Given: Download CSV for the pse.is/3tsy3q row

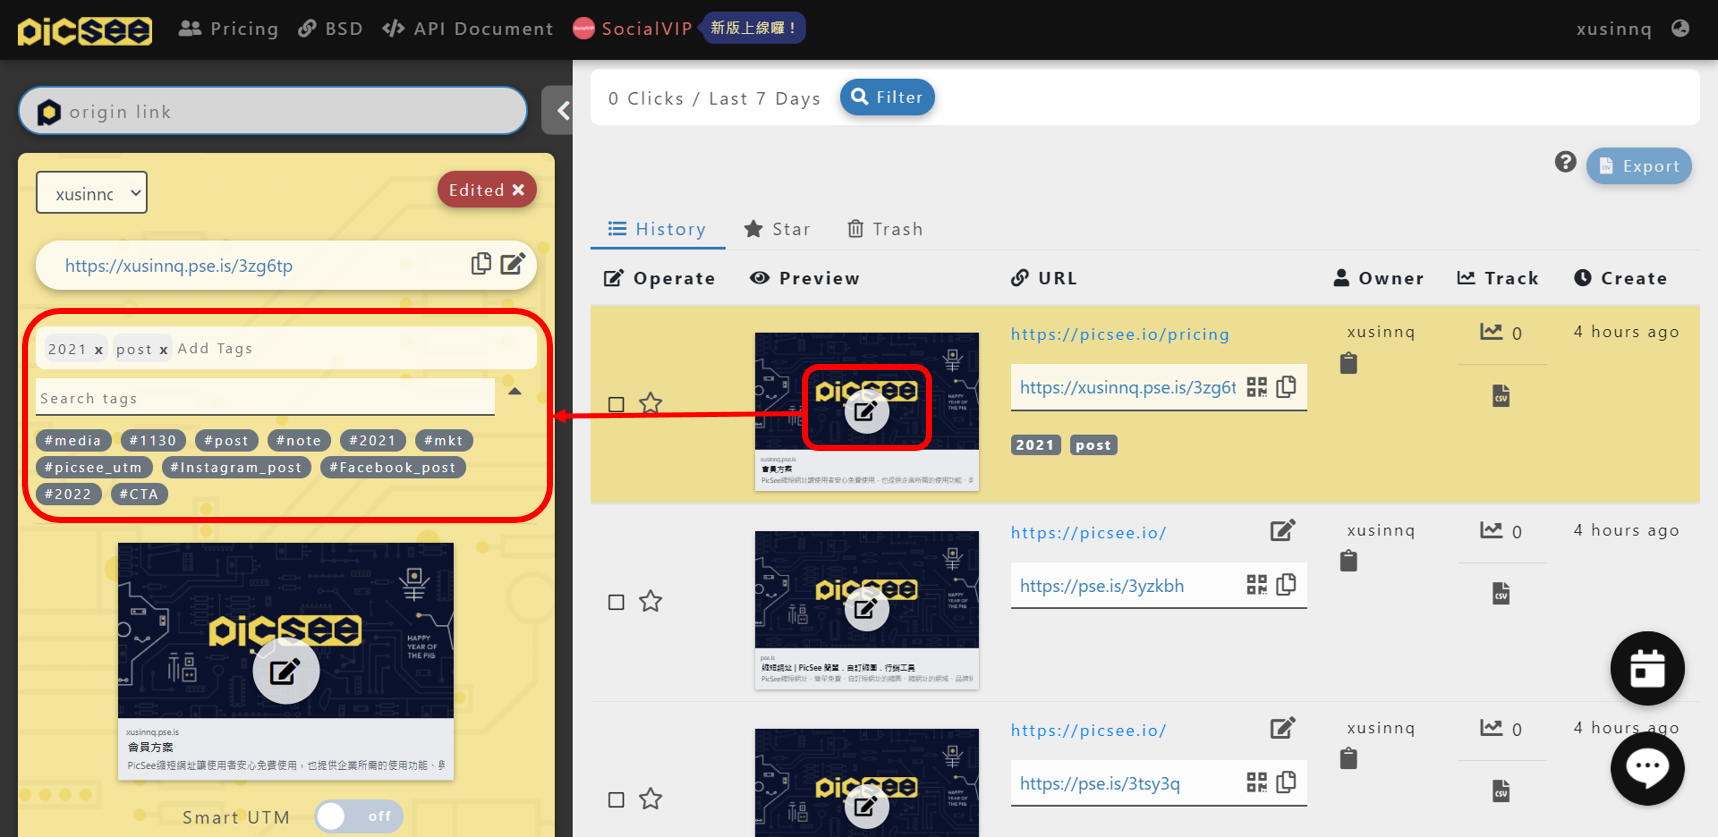Looking at the screenshot, I should (x=1501, y=792).
